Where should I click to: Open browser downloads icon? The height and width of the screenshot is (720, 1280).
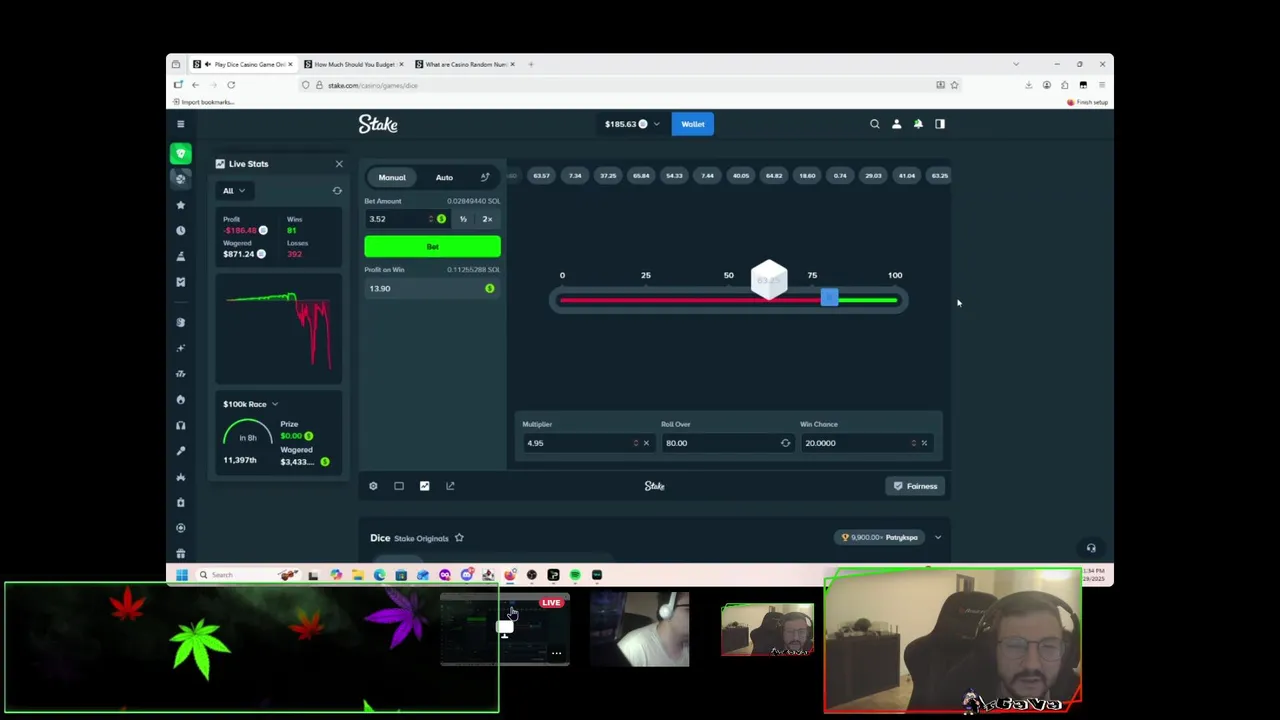click(1028, 85)
